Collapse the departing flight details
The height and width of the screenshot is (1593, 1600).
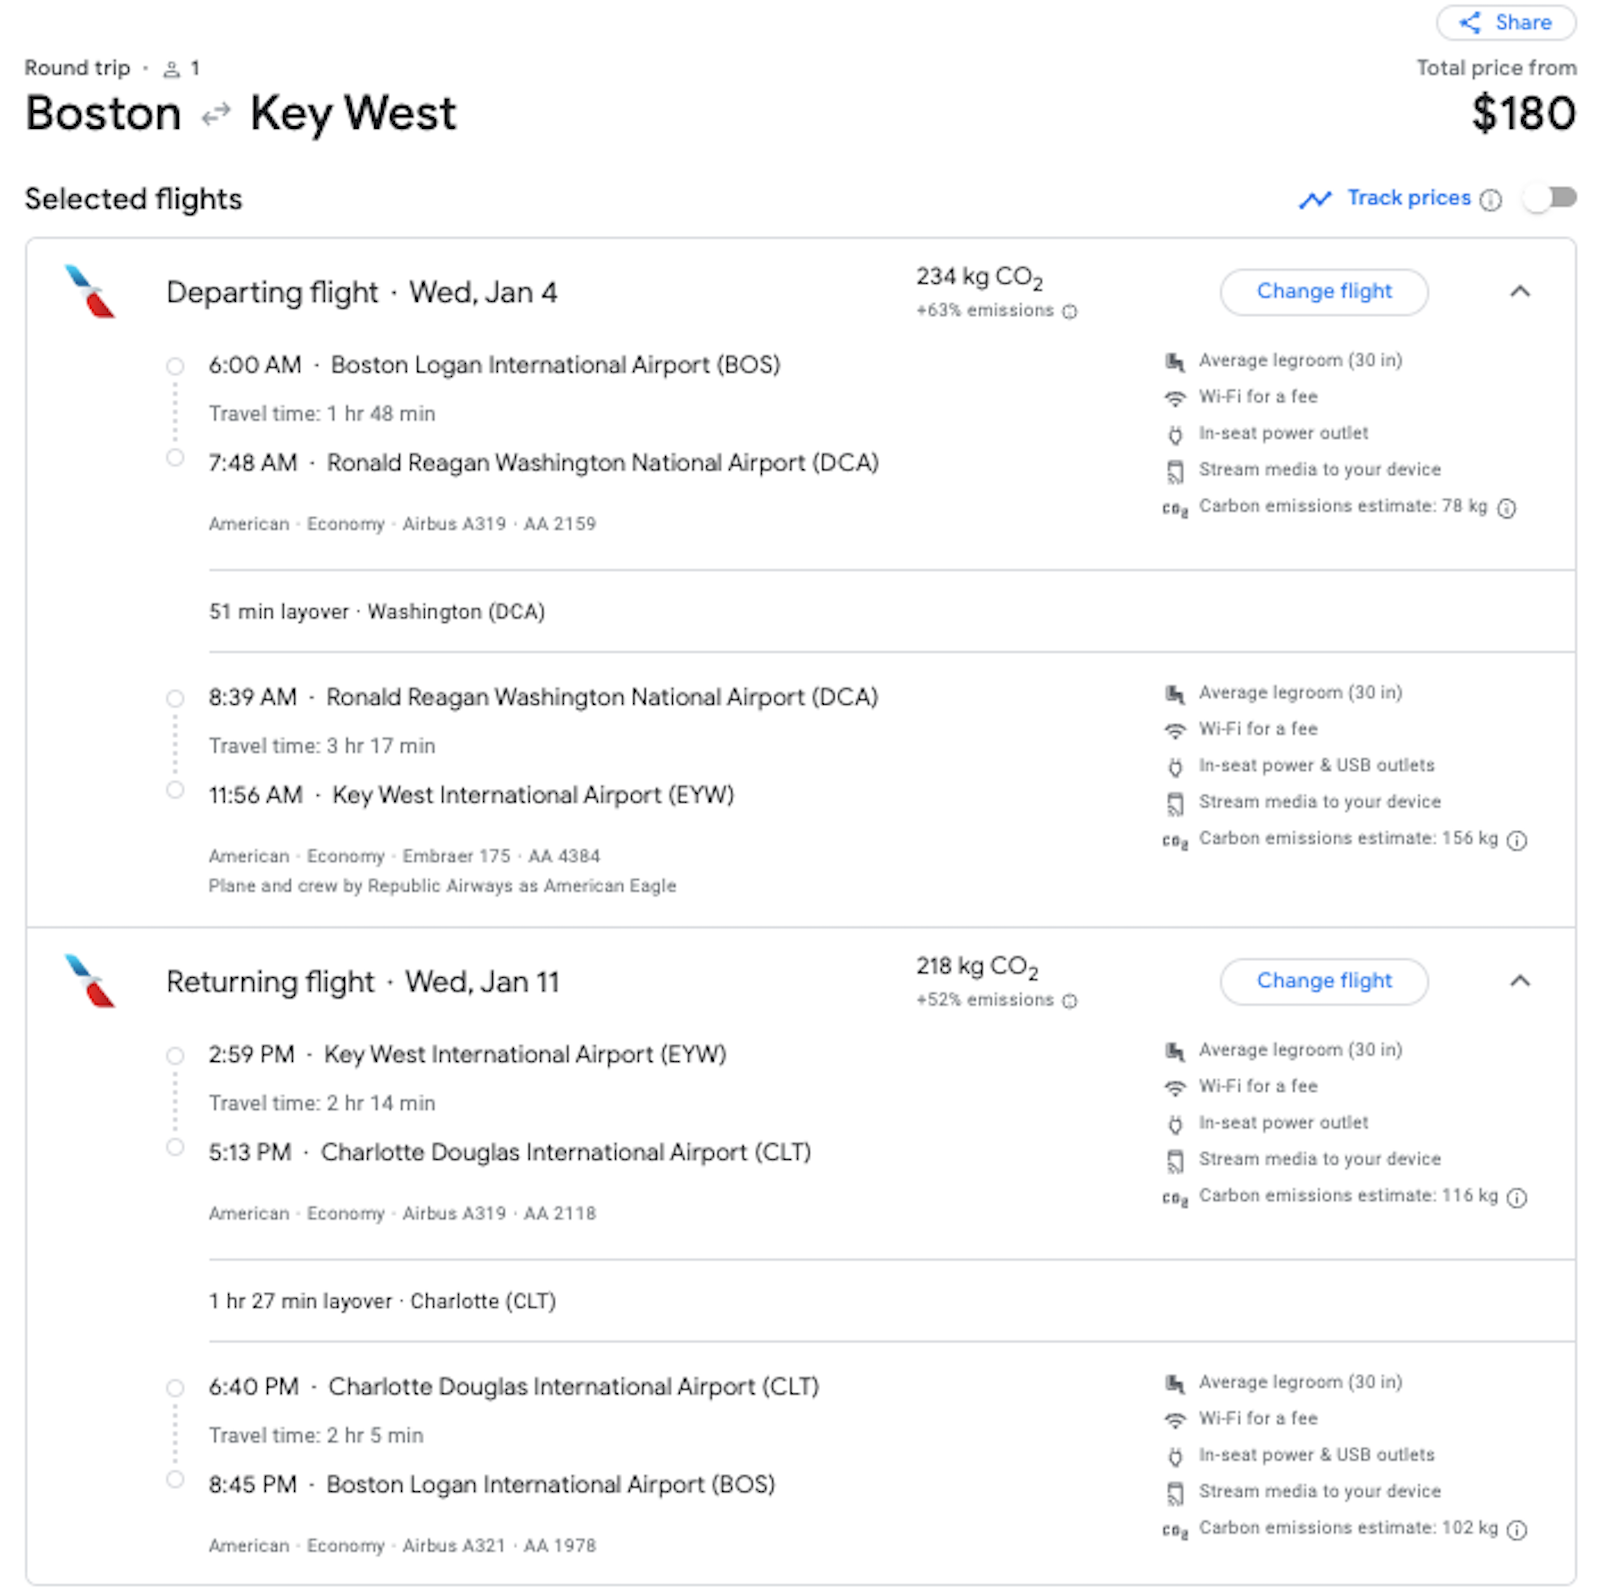[x=1521, y=292]
